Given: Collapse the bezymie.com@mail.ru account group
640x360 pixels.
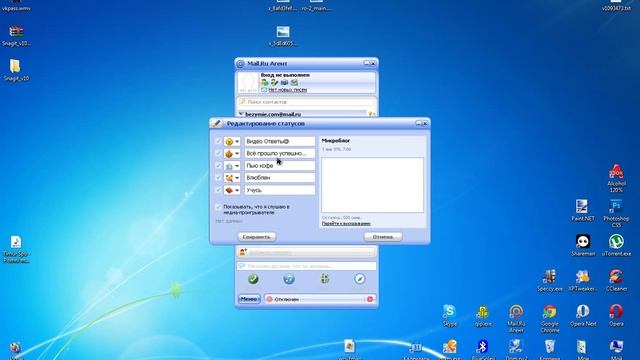Looking at the screenshot, I should [x=241, y=114].
